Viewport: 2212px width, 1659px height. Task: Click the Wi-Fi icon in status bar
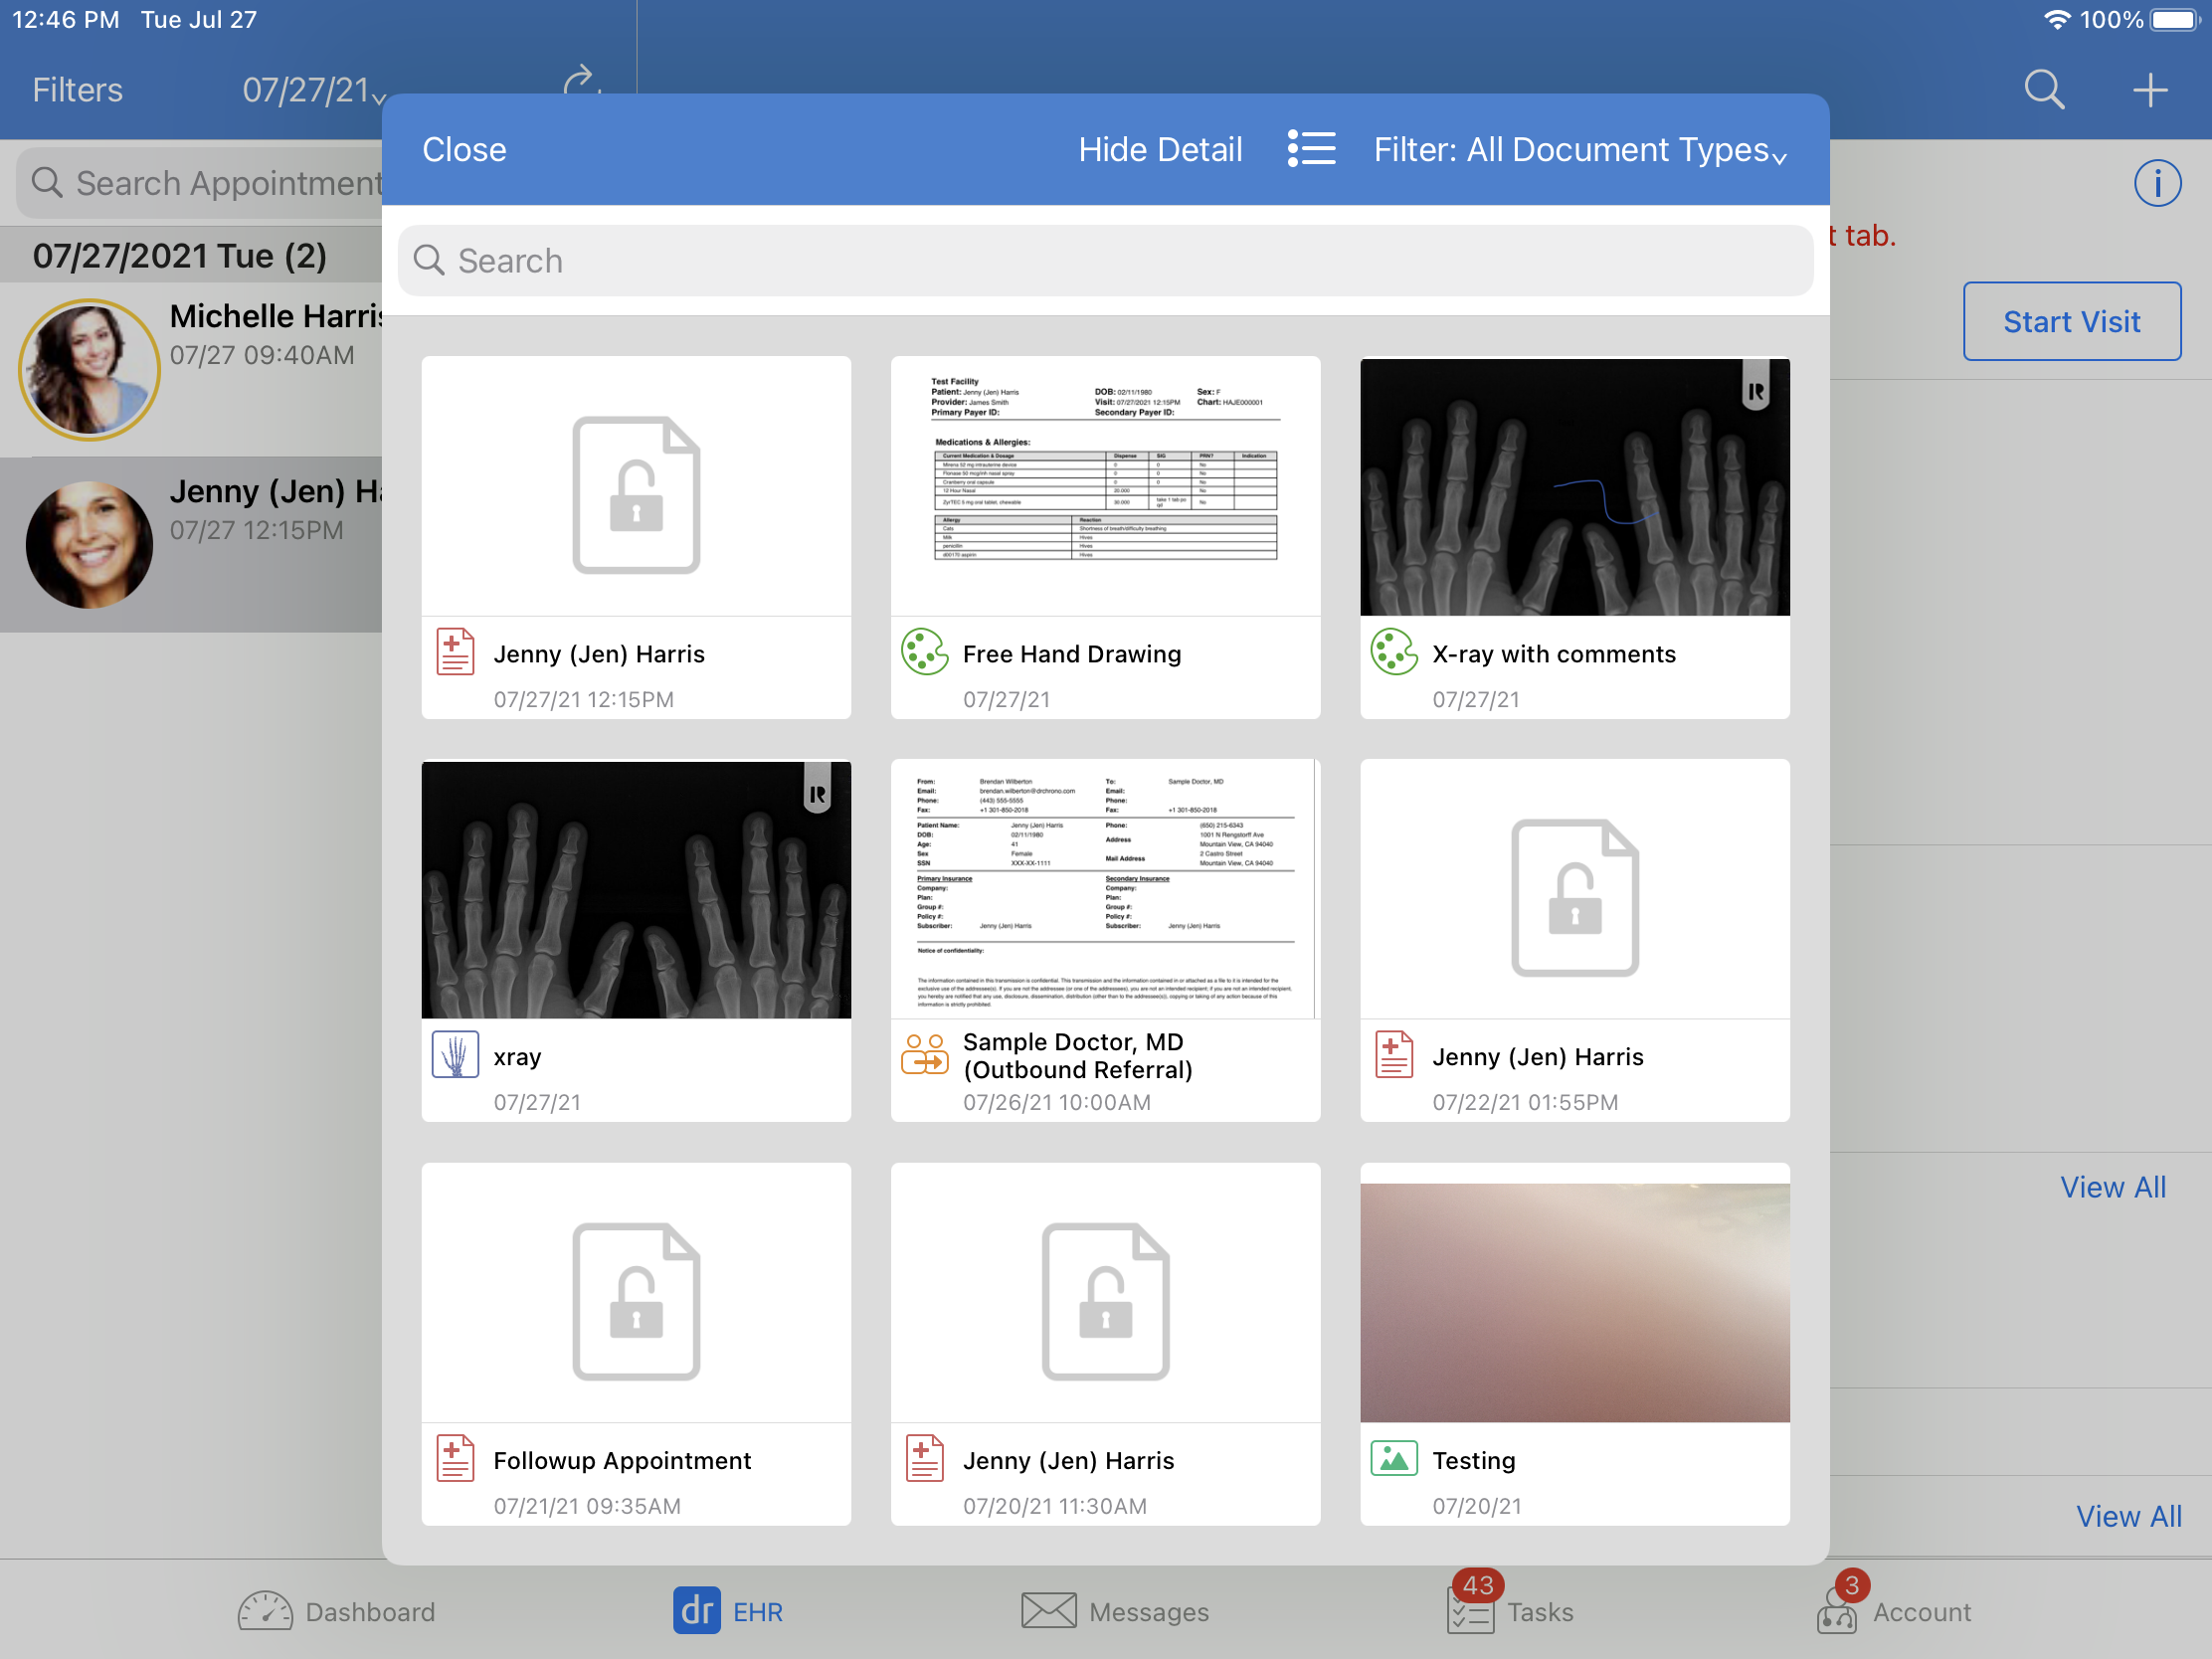click(x=2055, y=20)
